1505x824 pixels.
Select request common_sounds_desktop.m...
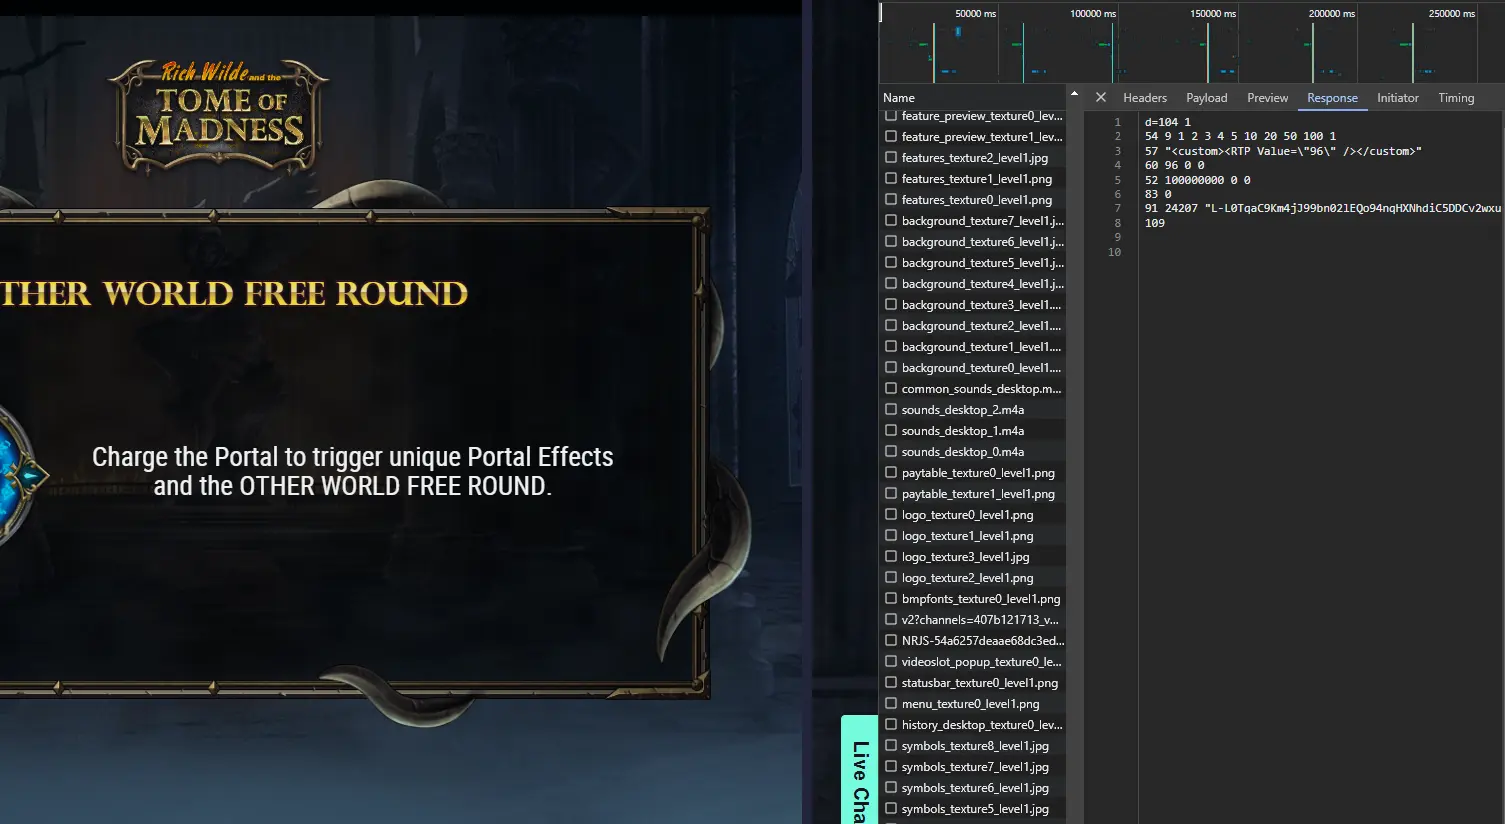pyautogui.click(x=981, y=389)
